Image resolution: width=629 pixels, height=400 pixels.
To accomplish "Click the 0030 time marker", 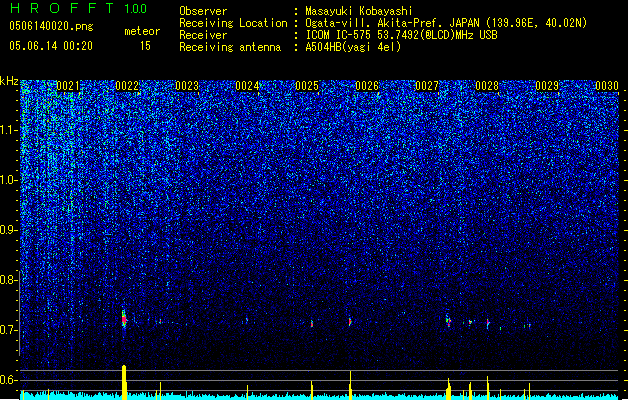I will (607, 86).
